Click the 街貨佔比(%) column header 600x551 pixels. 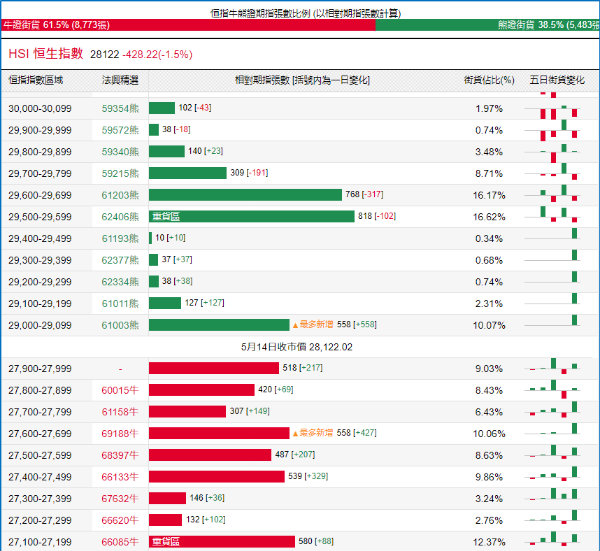(489, 80)
